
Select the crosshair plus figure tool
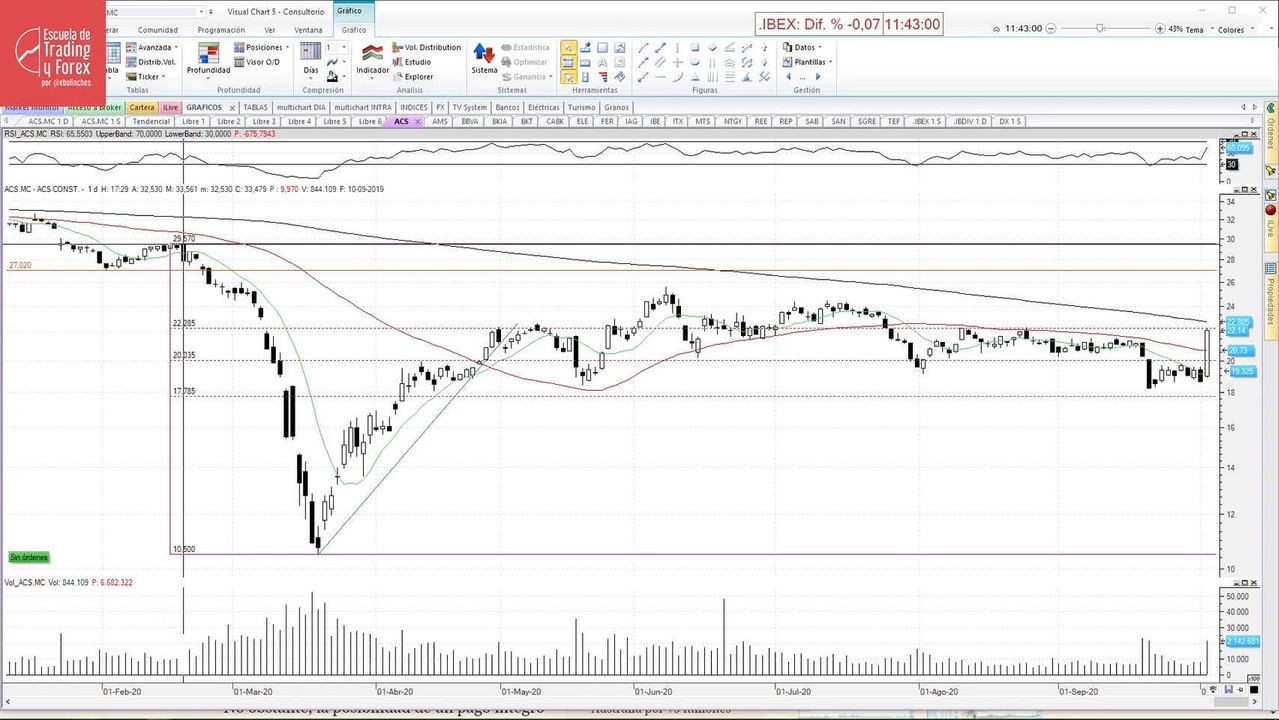point(677,62)
